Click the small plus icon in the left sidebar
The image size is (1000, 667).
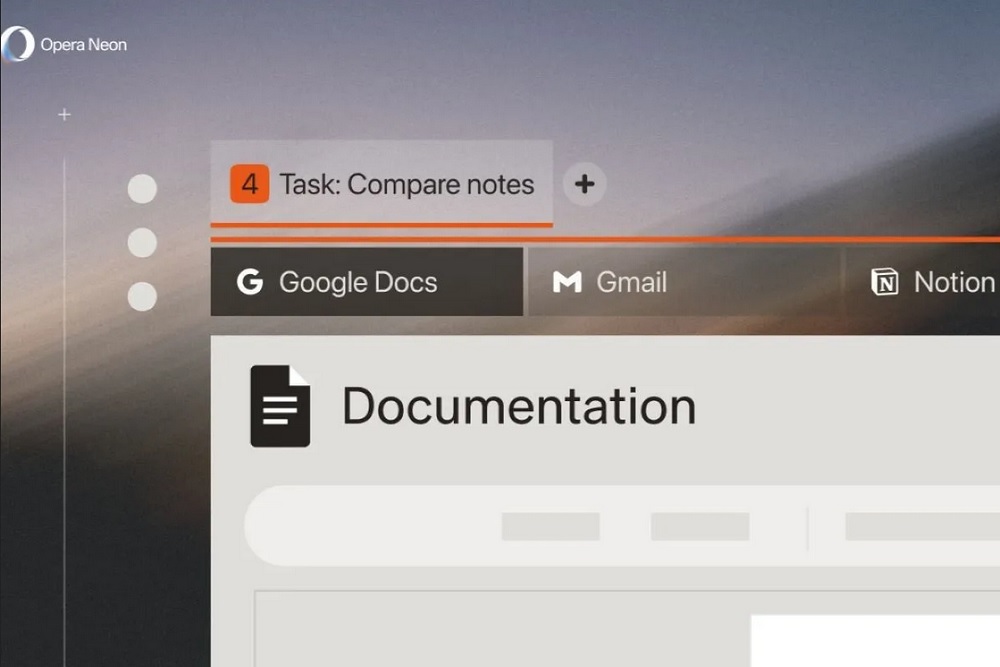[64, 115]
